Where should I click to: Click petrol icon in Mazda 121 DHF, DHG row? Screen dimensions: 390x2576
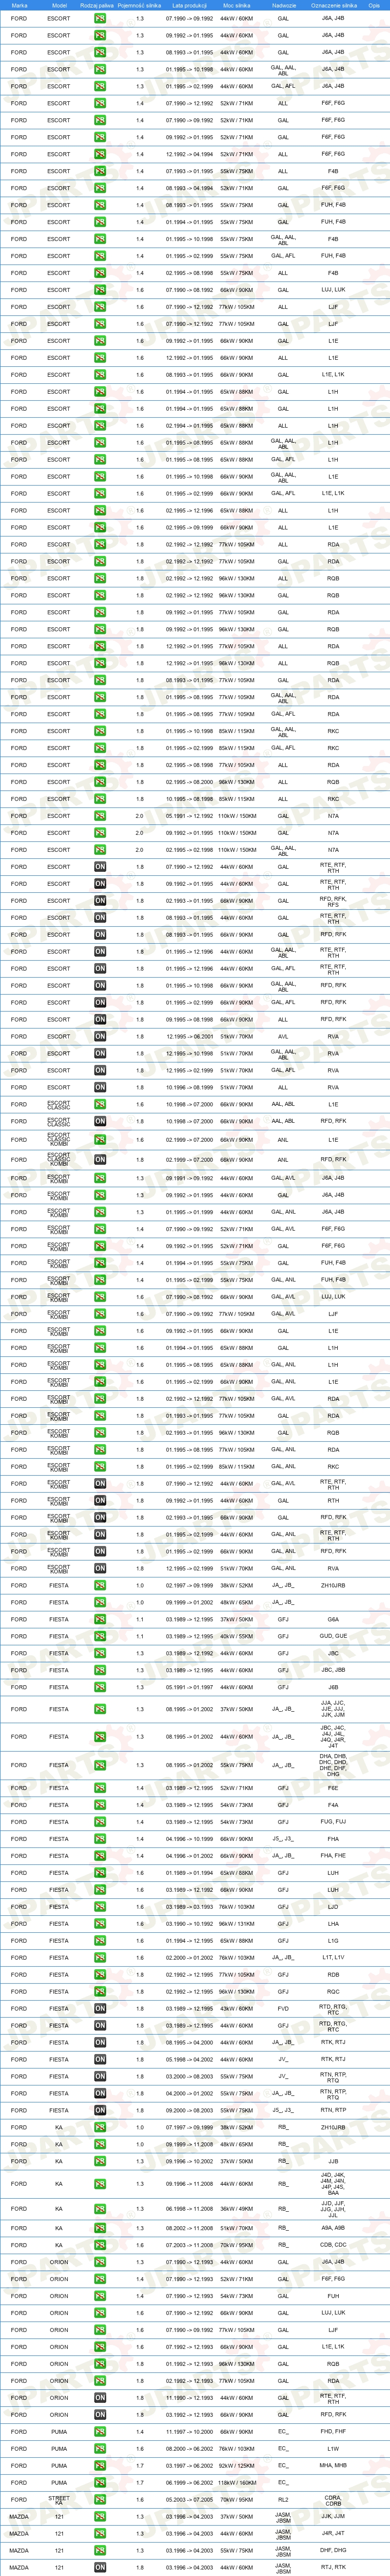click(x=100, y=2550)
